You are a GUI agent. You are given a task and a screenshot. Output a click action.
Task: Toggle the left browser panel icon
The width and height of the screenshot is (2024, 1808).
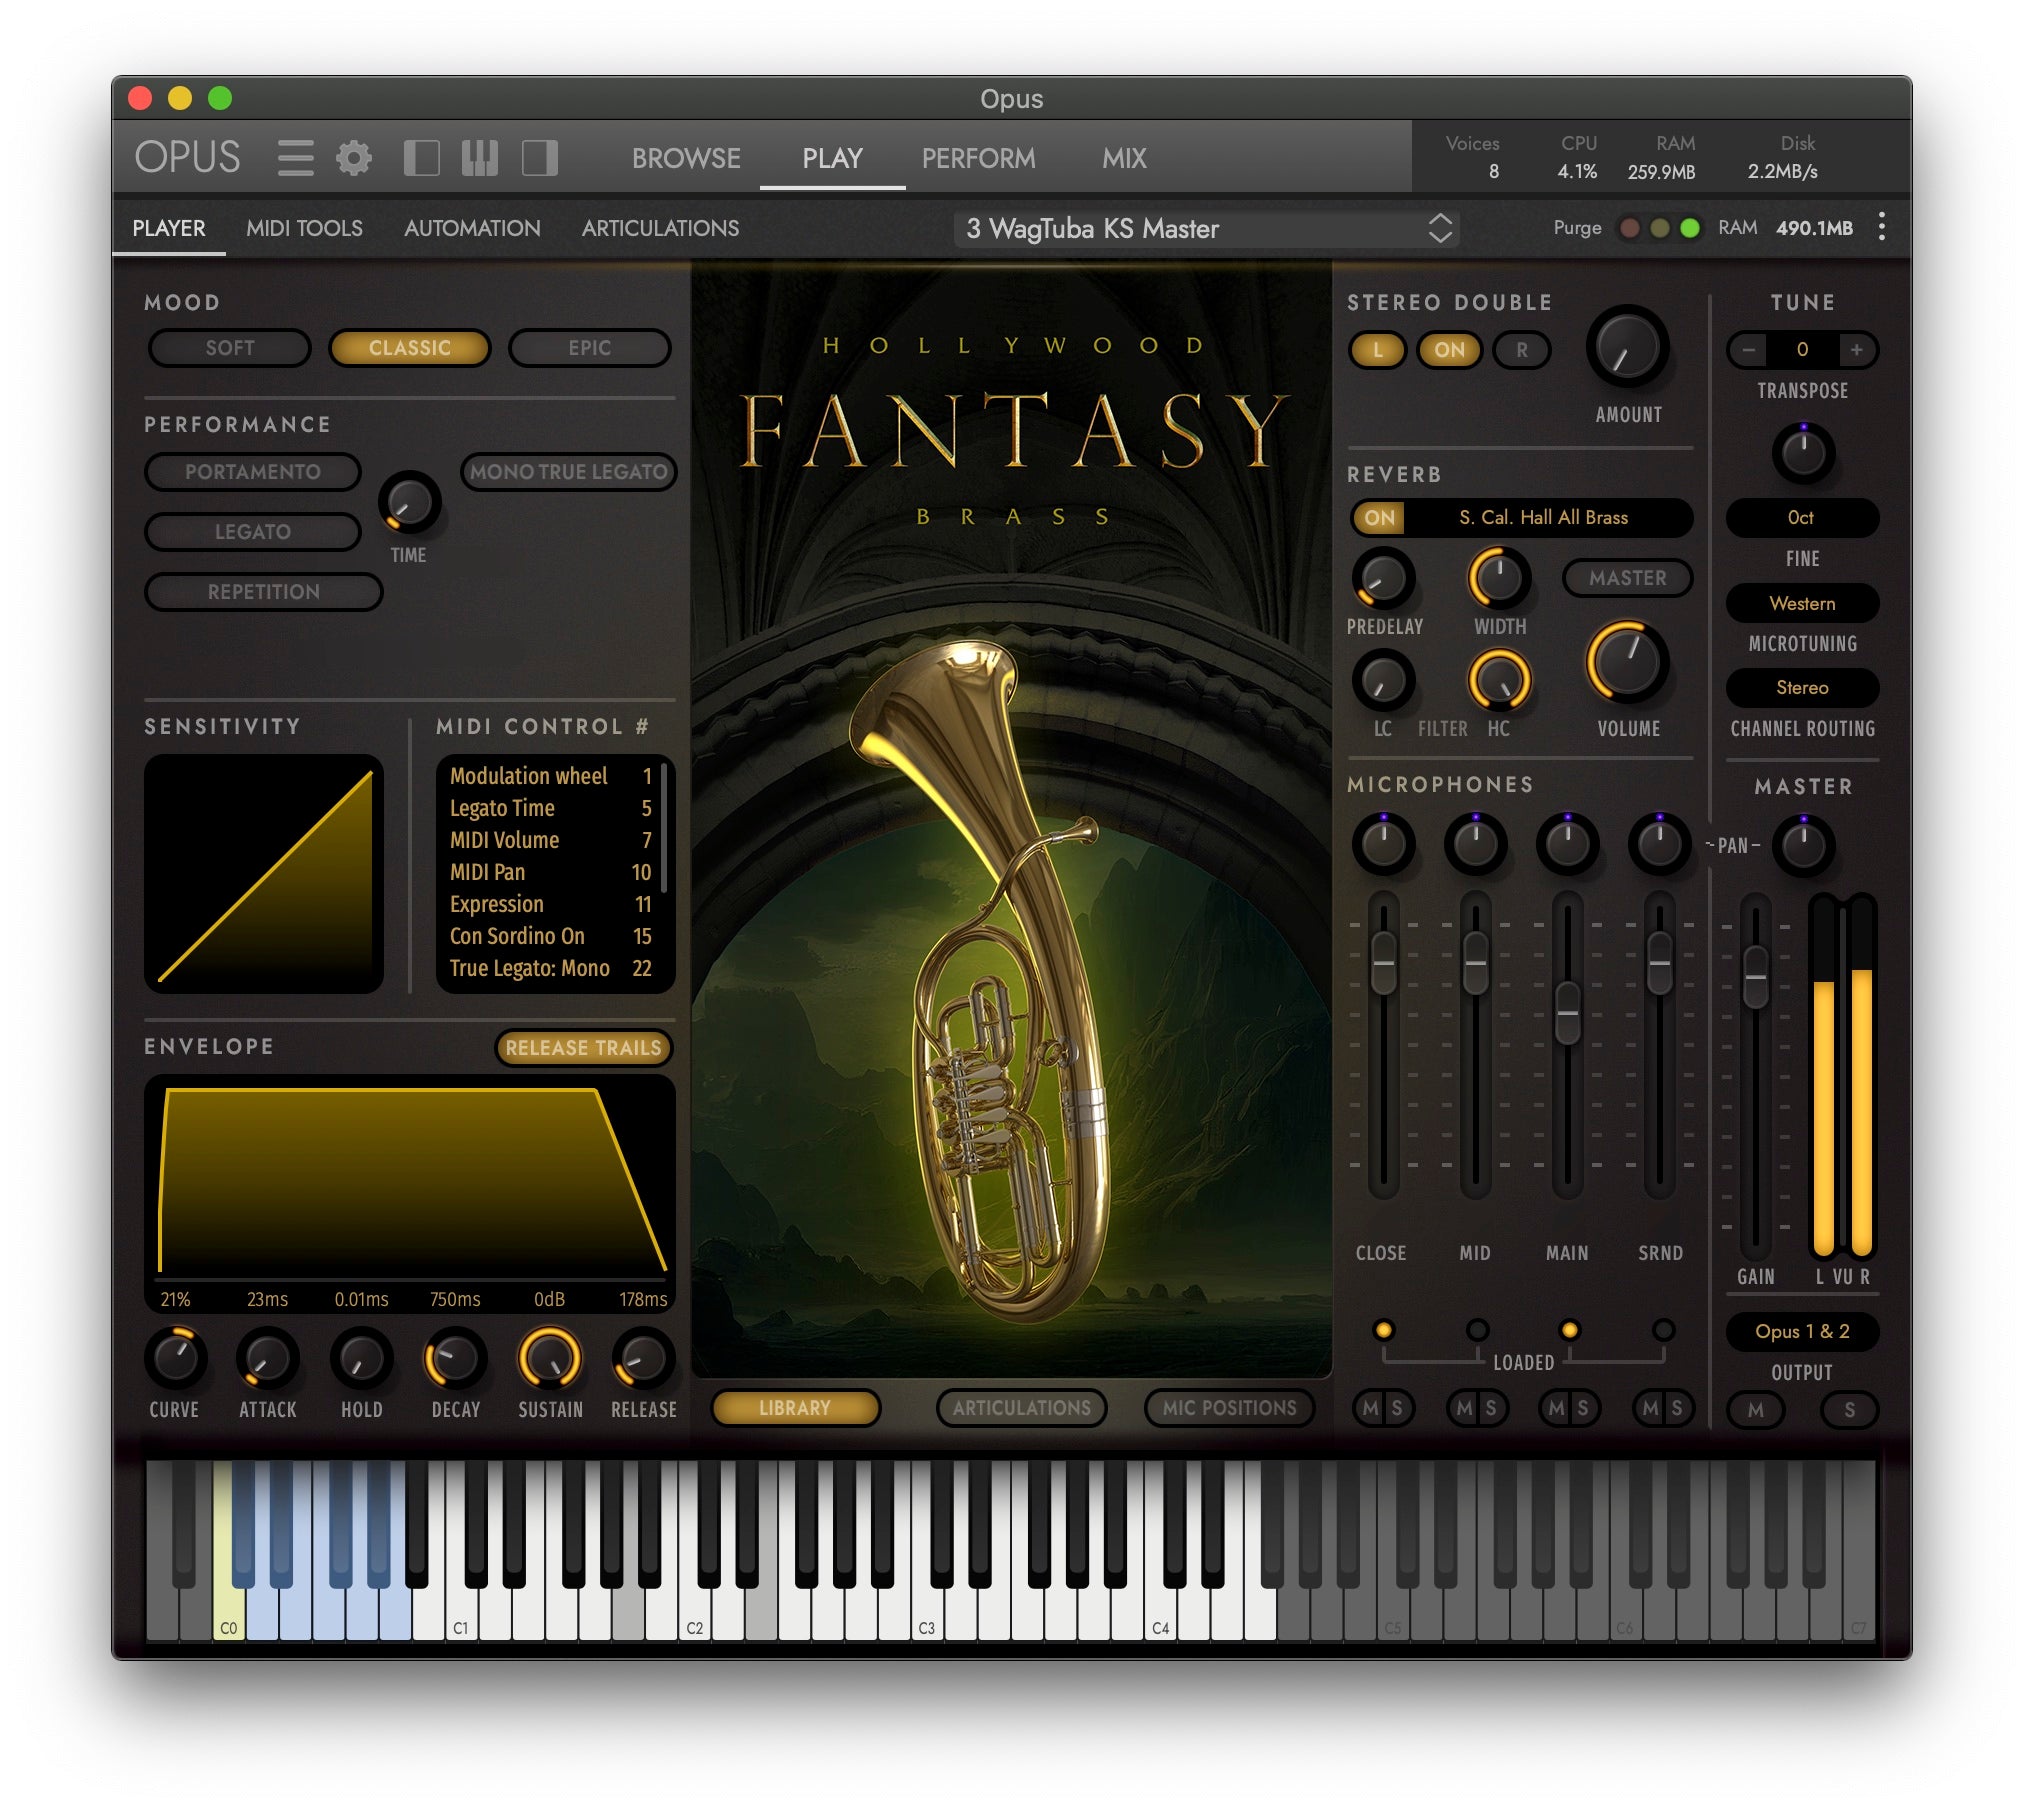point(422,158)
